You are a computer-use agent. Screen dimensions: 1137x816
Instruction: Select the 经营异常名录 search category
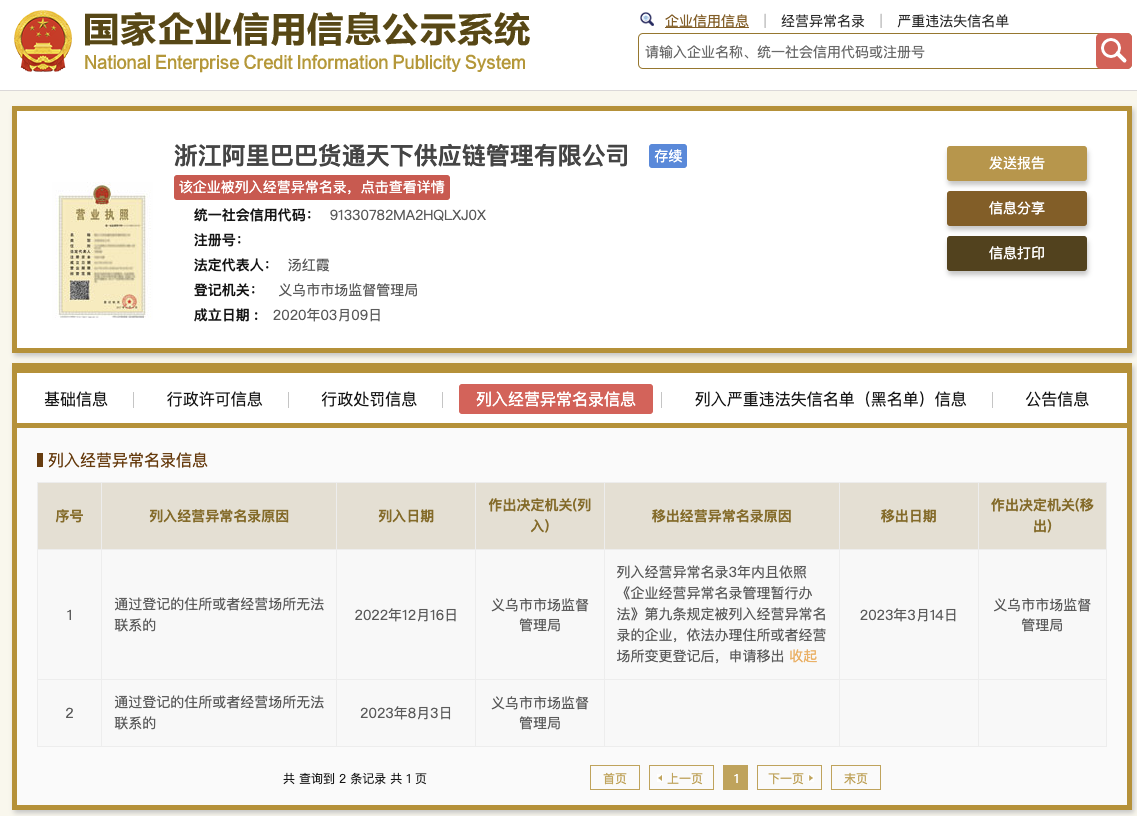point(822,21)
